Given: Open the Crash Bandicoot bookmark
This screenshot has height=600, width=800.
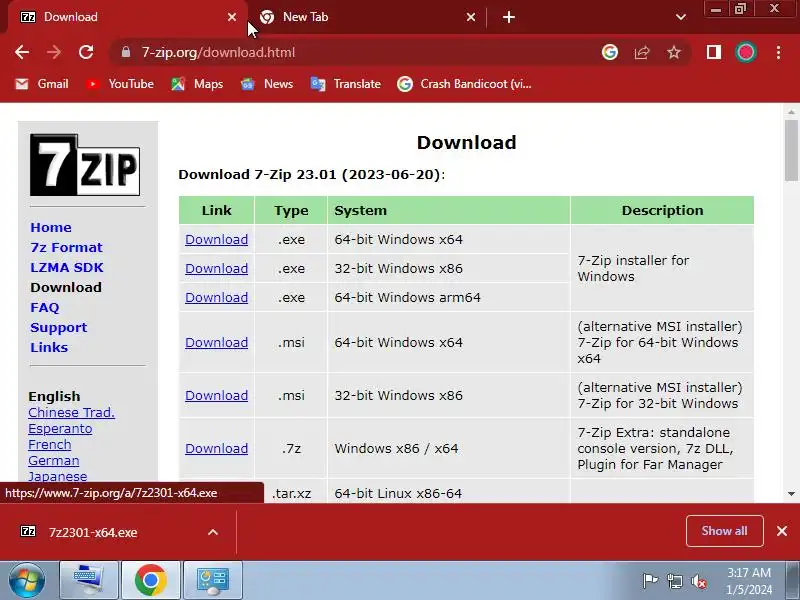Looking at the screenshot, I should tap(464, 84).
